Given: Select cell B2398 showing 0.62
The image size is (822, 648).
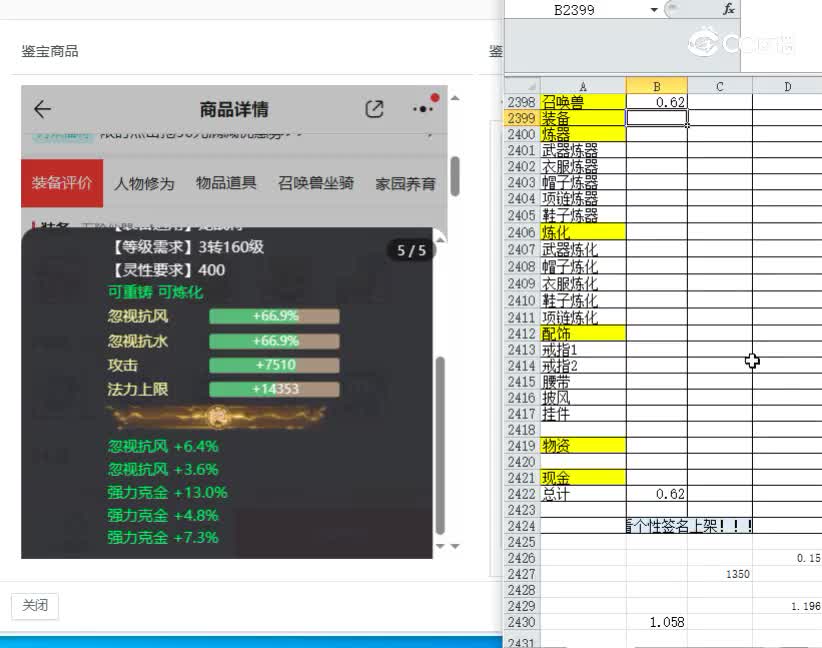Looking at the screenshot, I should click(656, 102).
